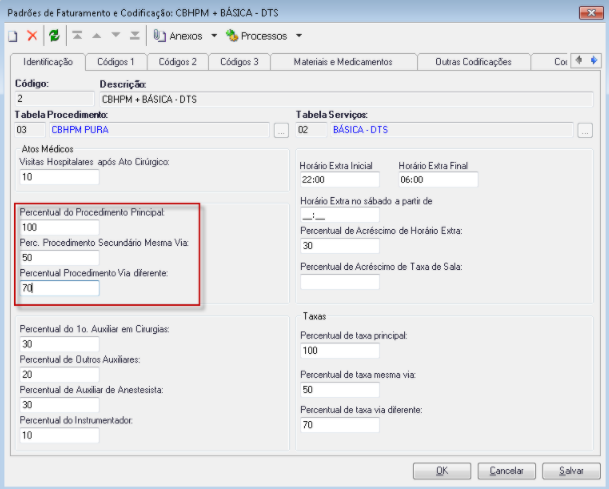This screenshot has width=609, height=489.
Task: Go to last record arrow icon
Action: pos(134,36)
